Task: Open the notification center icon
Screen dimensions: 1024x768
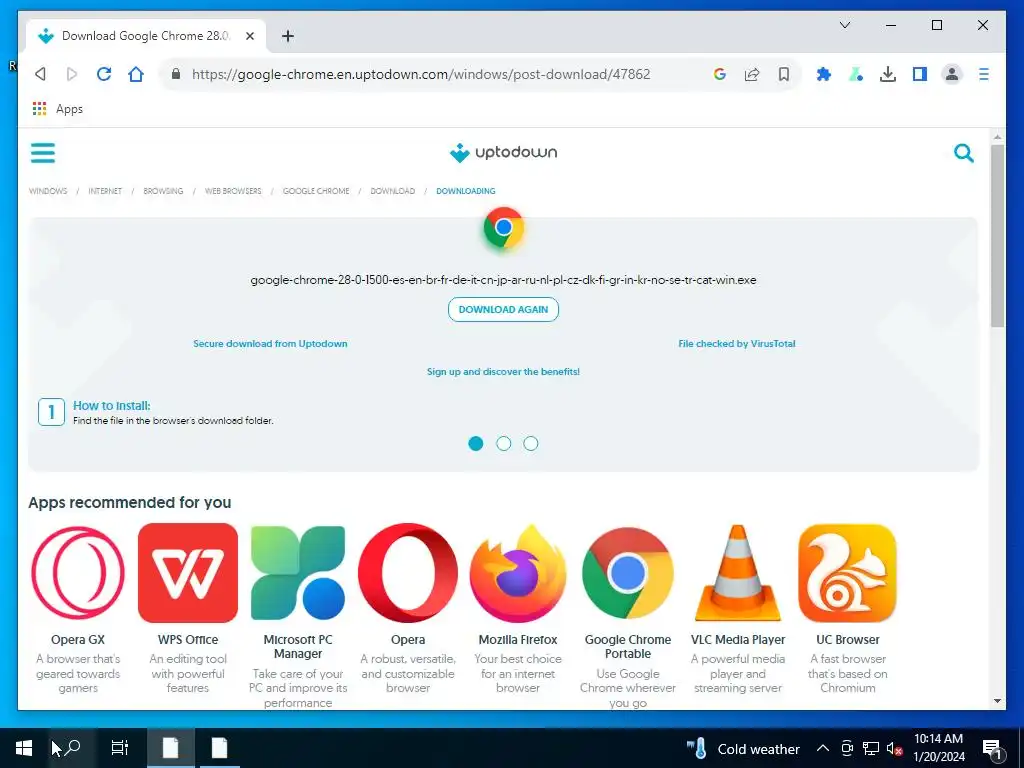Action: pyautogui.click(x=991, y=749)
